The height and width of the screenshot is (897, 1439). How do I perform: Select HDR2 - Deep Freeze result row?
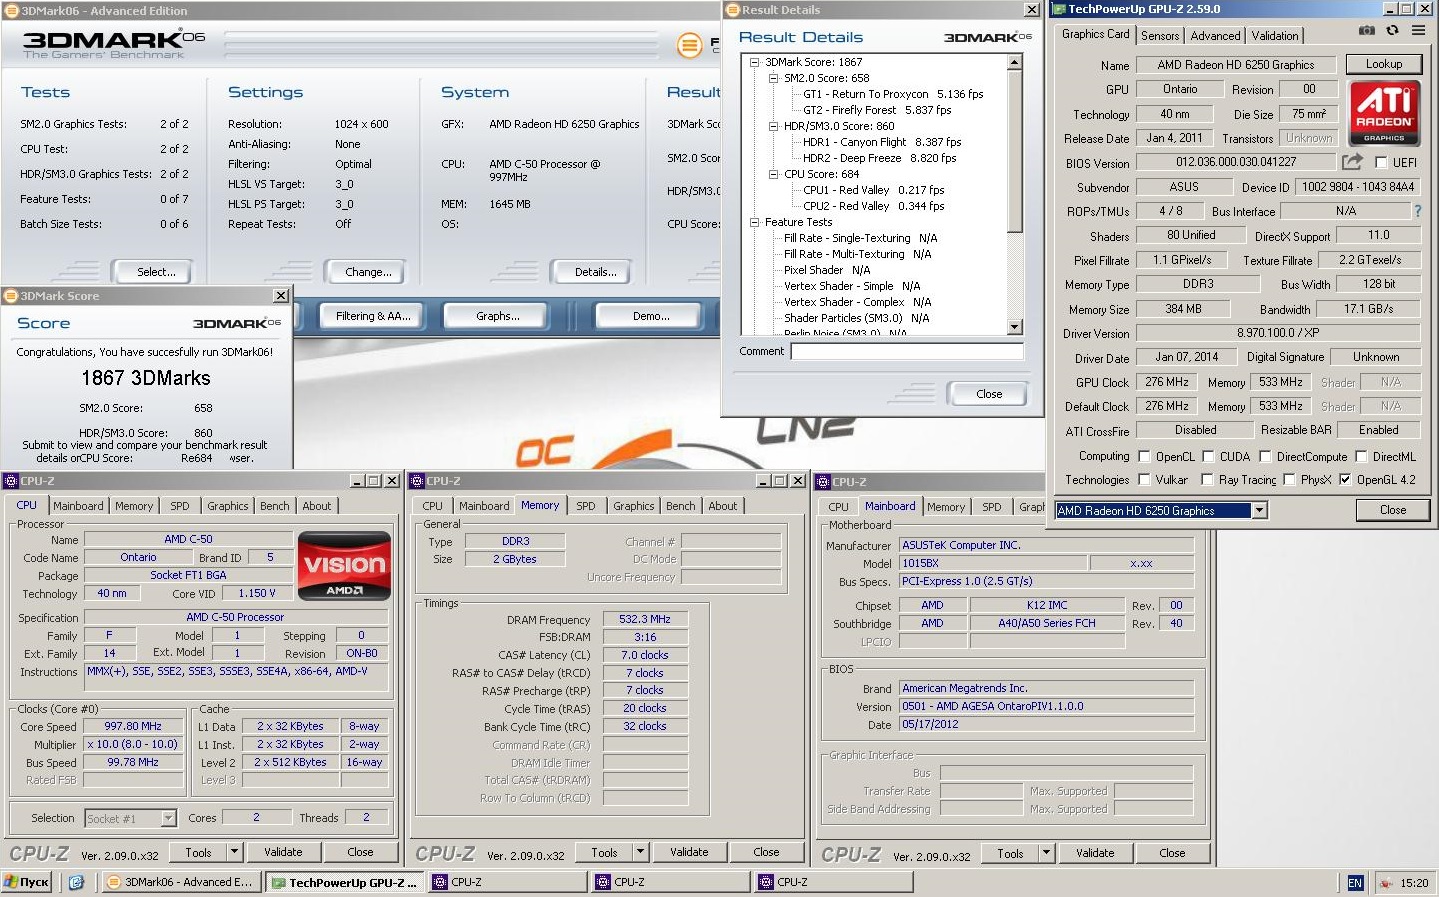(x=879, y=158)
